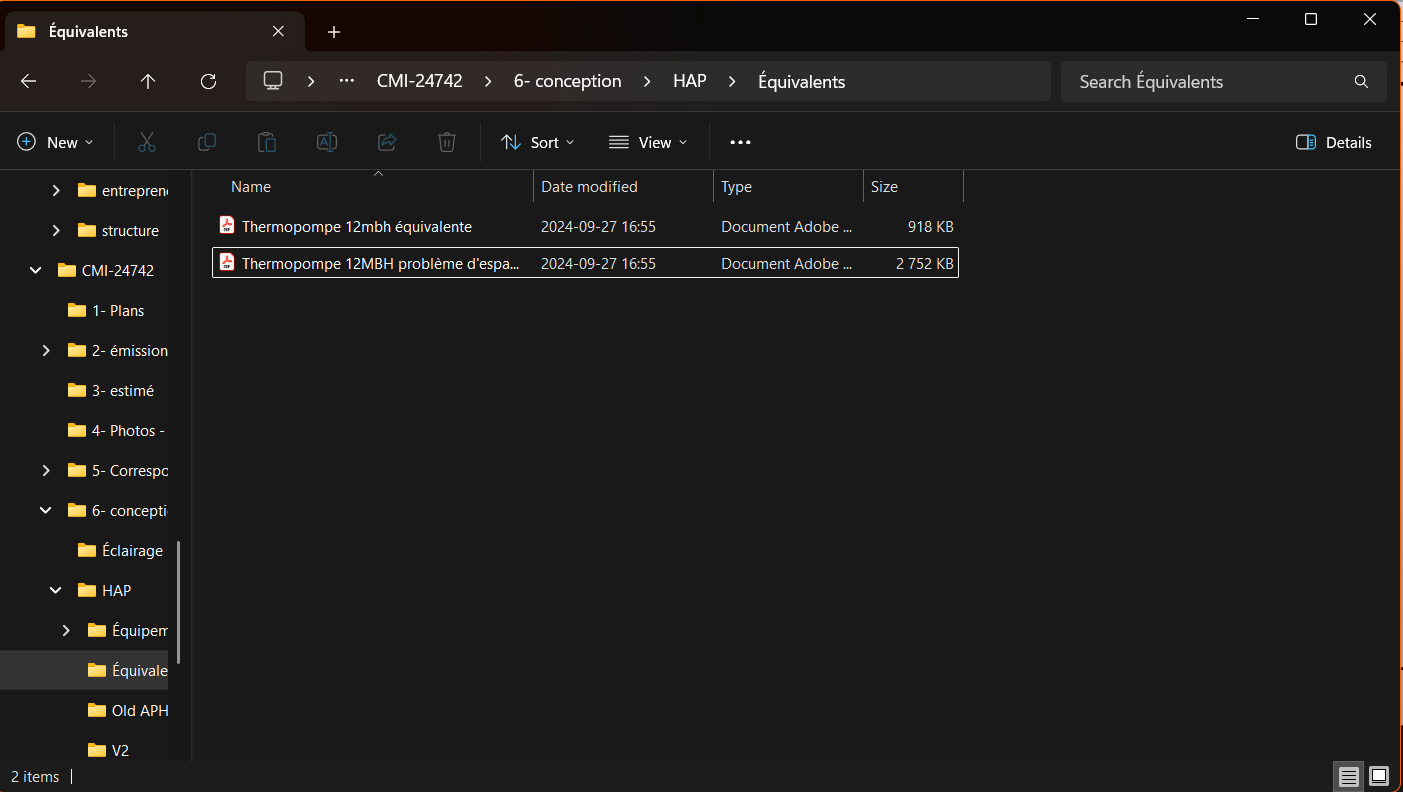Click the Share icon in toolbar
The height and width of the screenshot is (792, 1403).
point(387,142)
